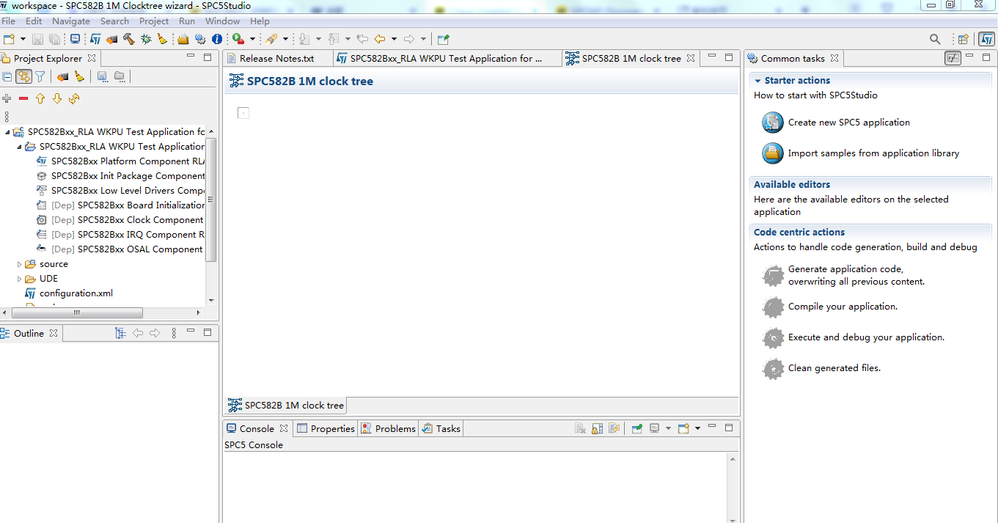Click the forward navigation arrow in toolbar
Screen dimensions: 998x523
click(x=409, y=39)
